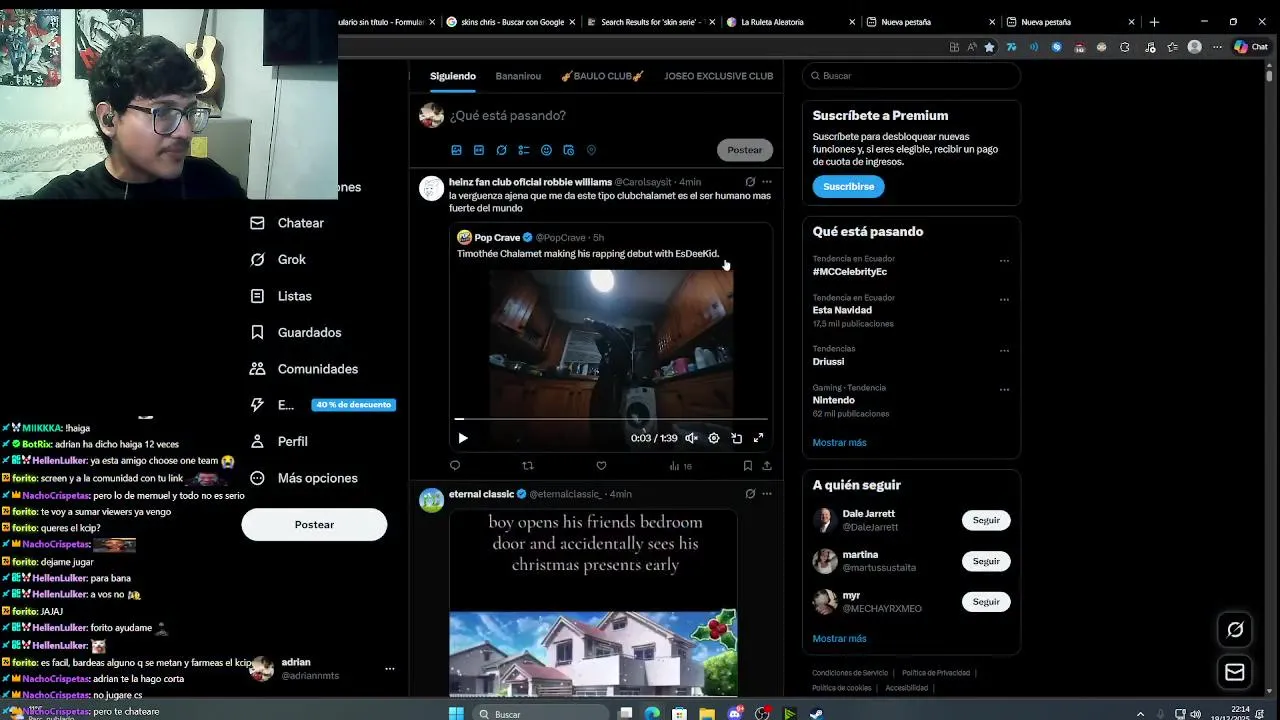Open Más opciones in the sidebar
Viewport: 1280px width, 720px height.
[x=304, y=478]
